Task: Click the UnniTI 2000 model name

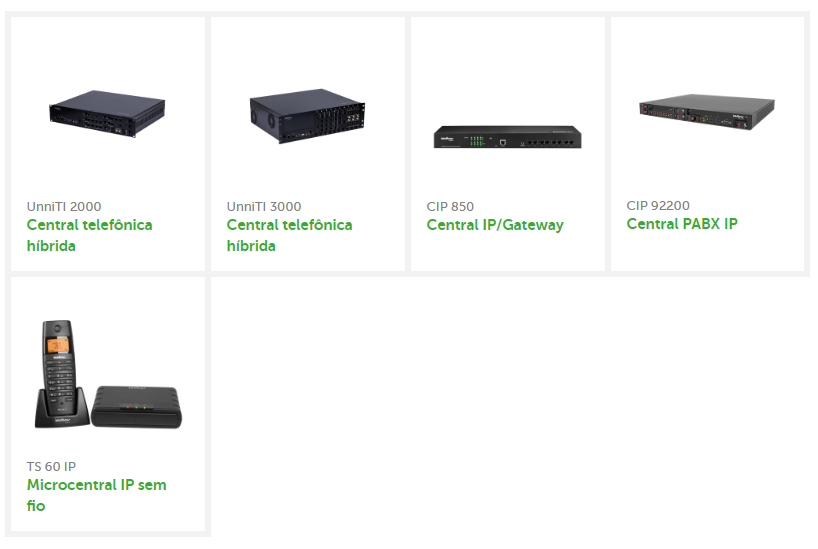Action: (x=64, y=207)
